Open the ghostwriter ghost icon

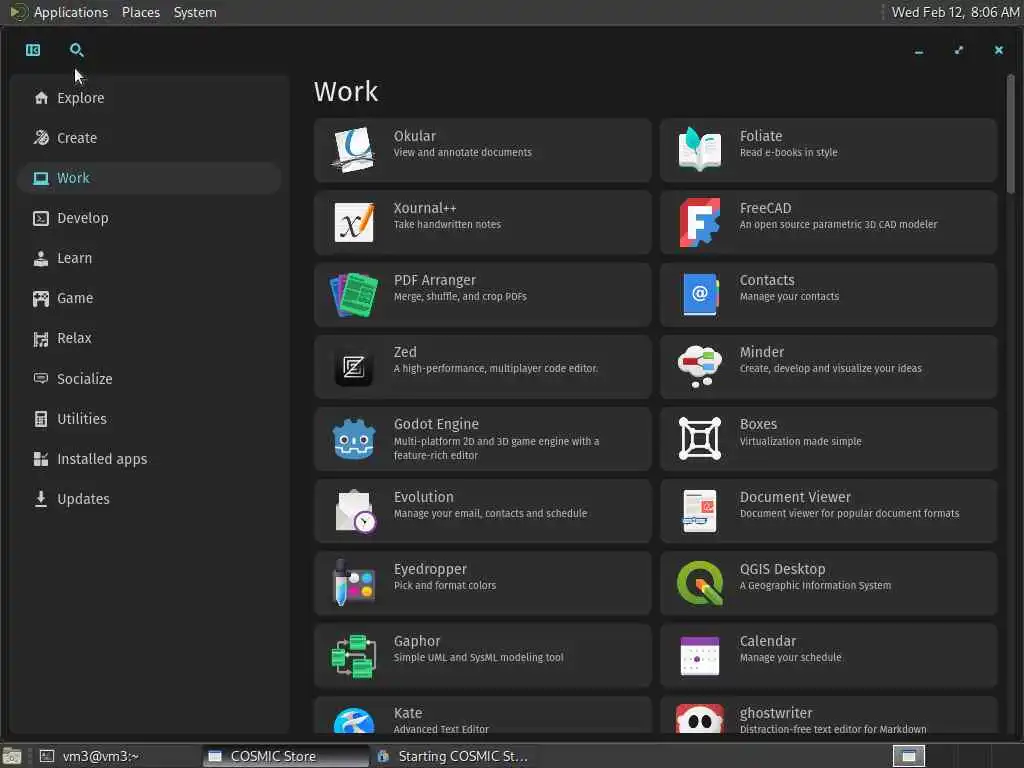click(699, 719)
